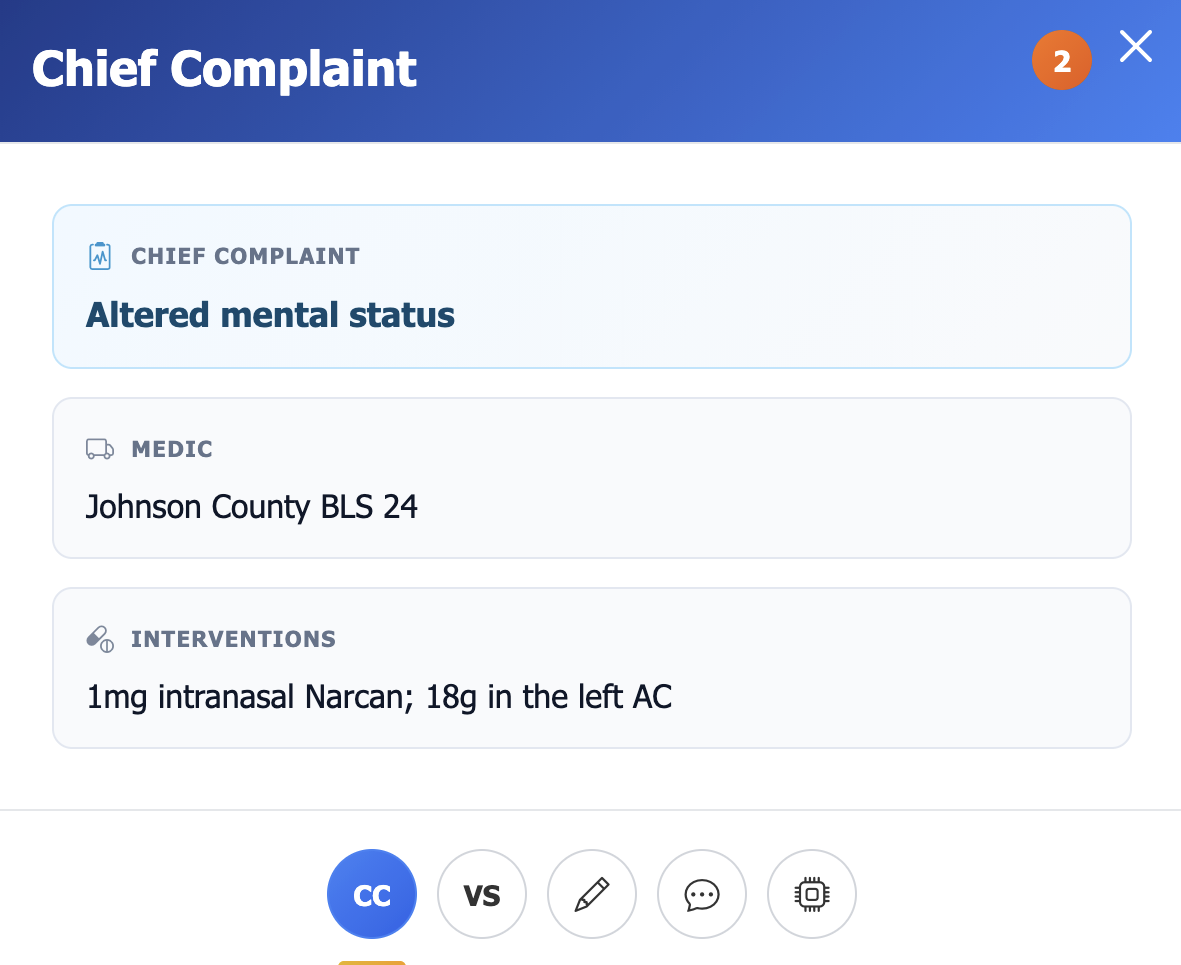Select the AI microchip icon
Viewport: 1181px width, 965px height.
click(x=811, y=893)
